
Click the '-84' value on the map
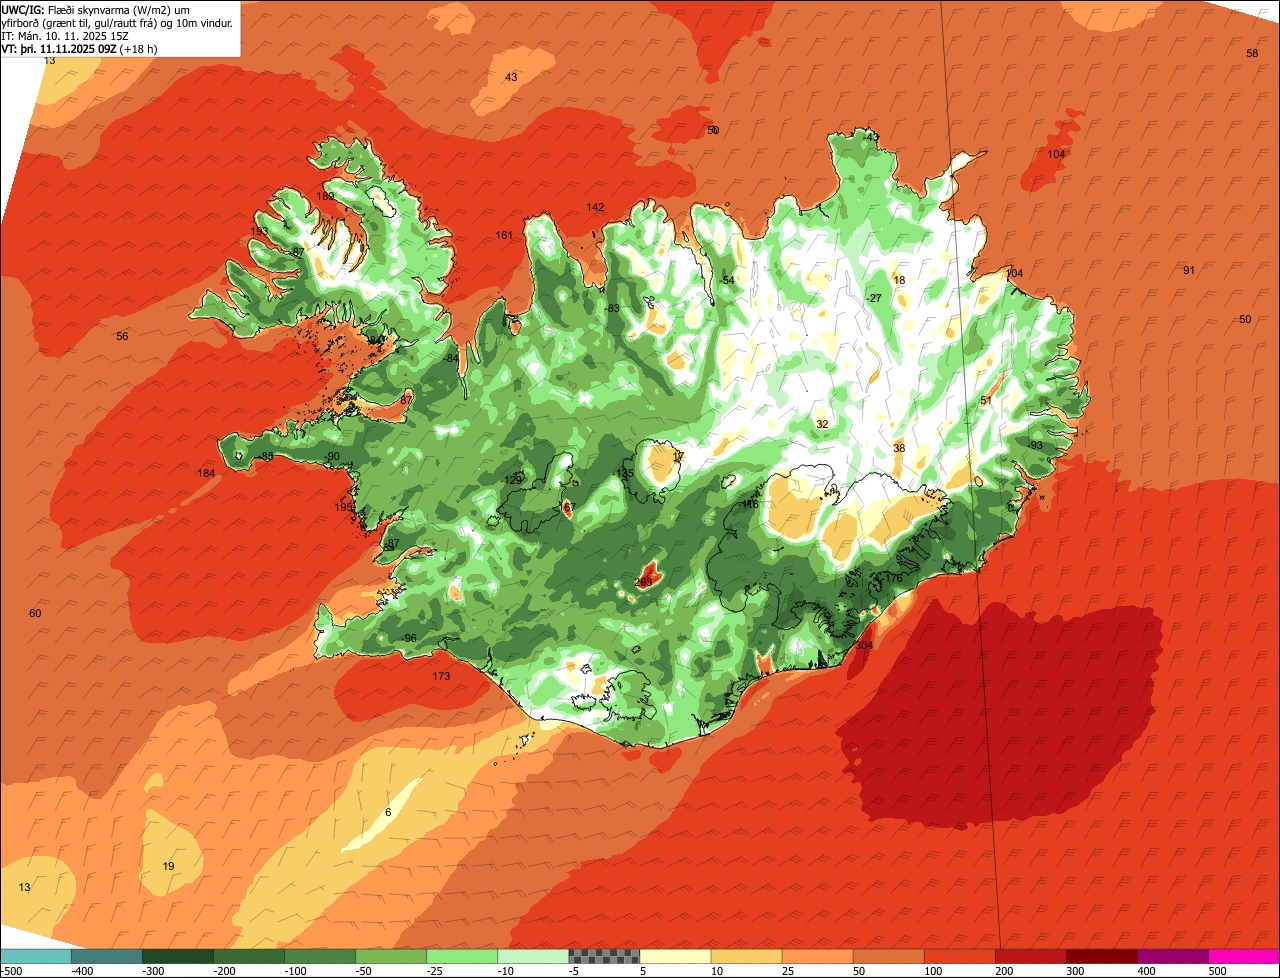pos(451,358)
